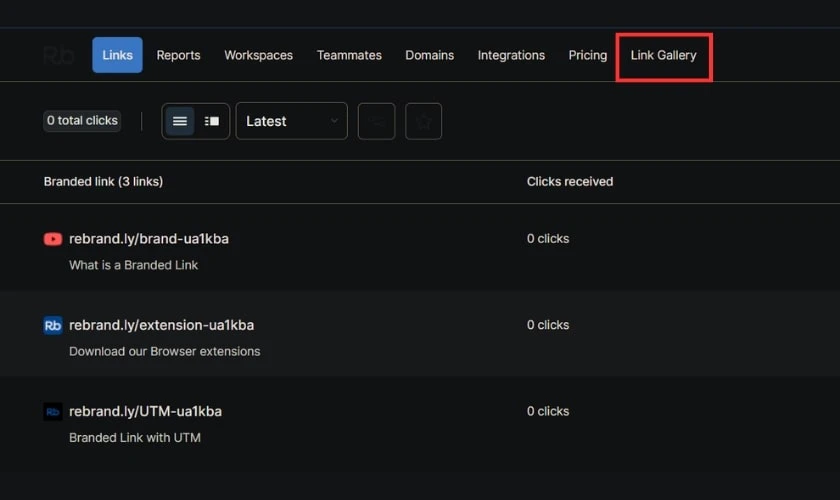Click '0 clicks' in the brand-ua1kba row
This screenshot has height=500, width=840.
548,238
